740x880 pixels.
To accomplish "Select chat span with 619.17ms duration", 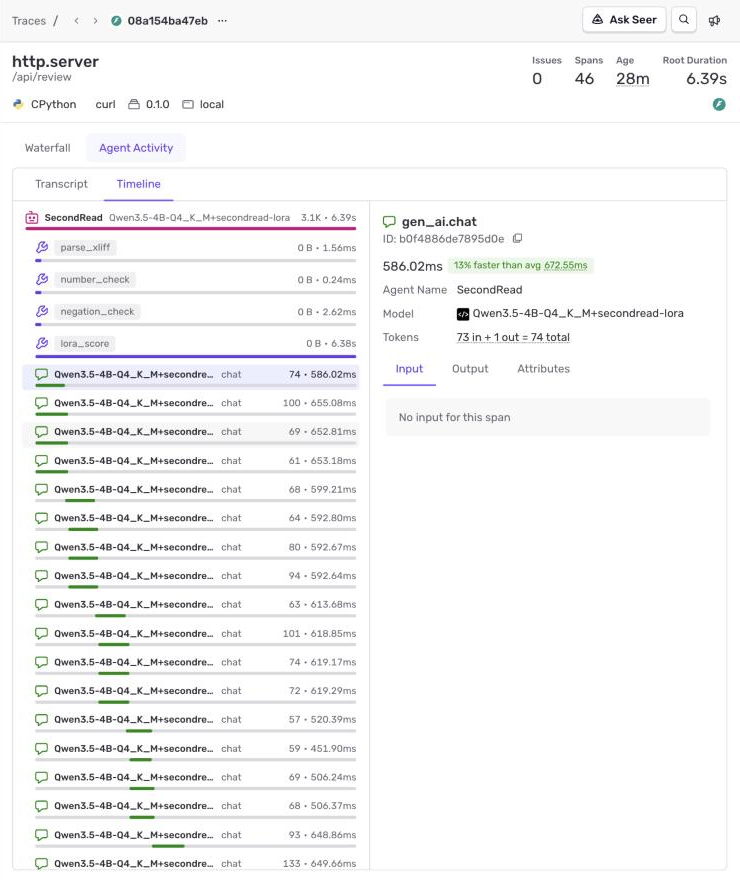I will click(x=191, y=664).
